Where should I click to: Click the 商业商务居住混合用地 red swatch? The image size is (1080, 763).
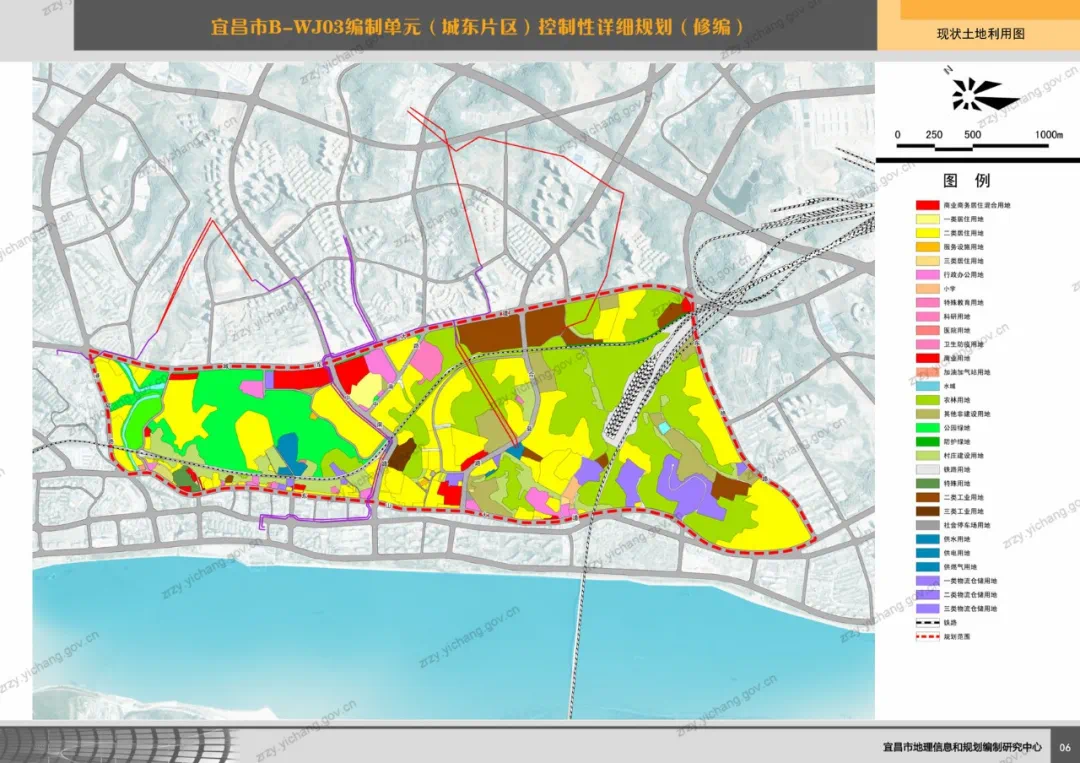tap(928, 205)
